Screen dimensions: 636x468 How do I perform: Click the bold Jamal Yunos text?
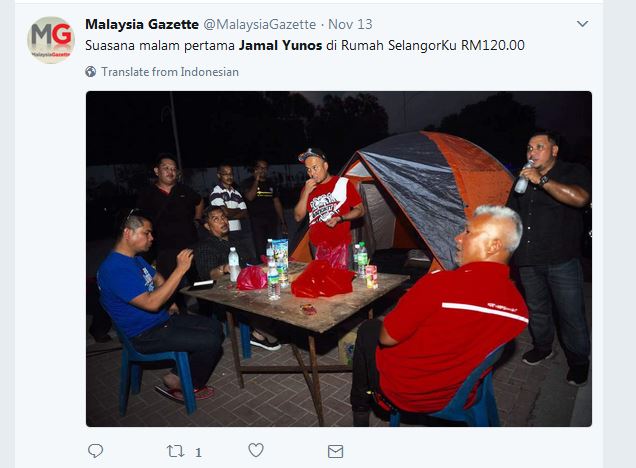[280, 45]
